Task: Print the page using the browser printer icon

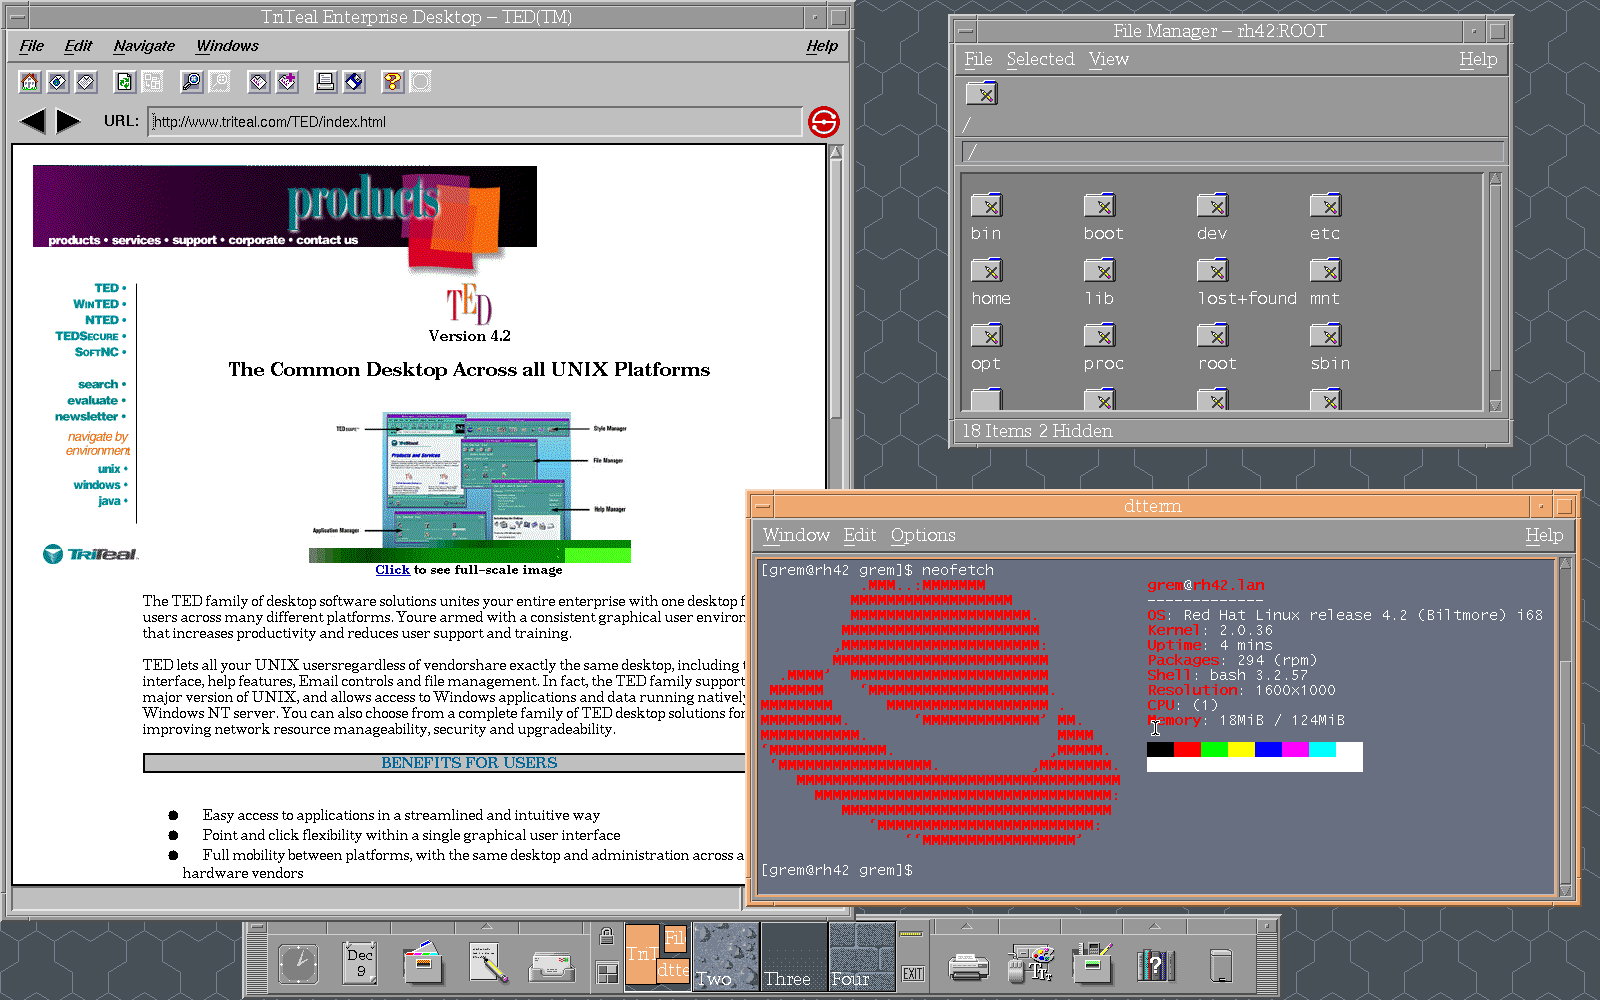Action: pyautogui.click(x=325, y=82)
